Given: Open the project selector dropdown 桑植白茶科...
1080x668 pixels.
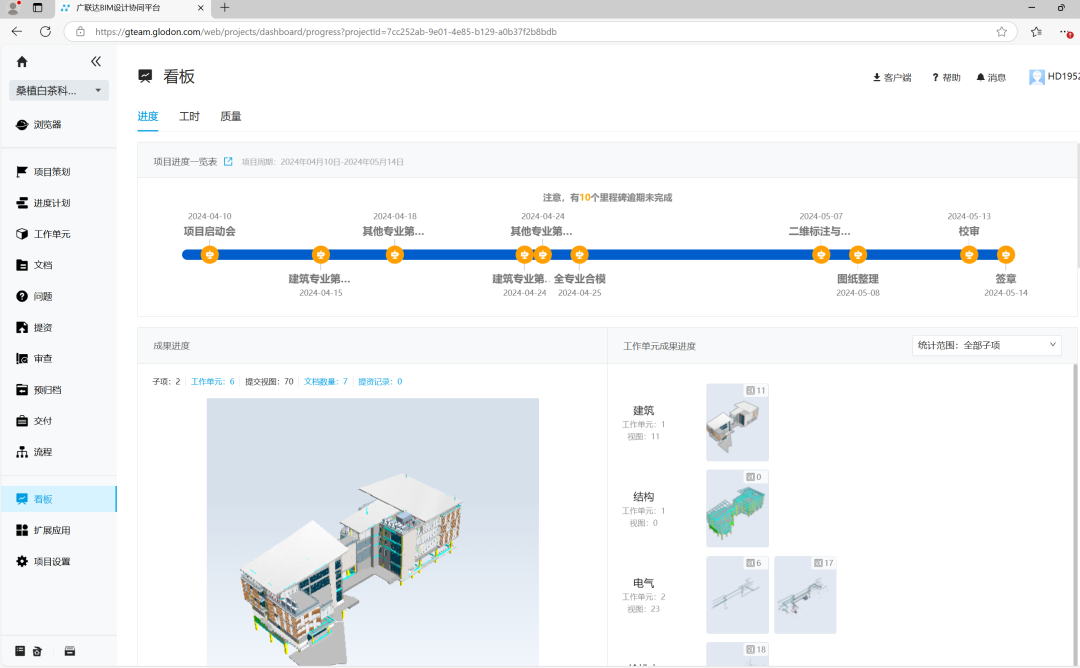Looking at the screenshot, I should [59, 90].
